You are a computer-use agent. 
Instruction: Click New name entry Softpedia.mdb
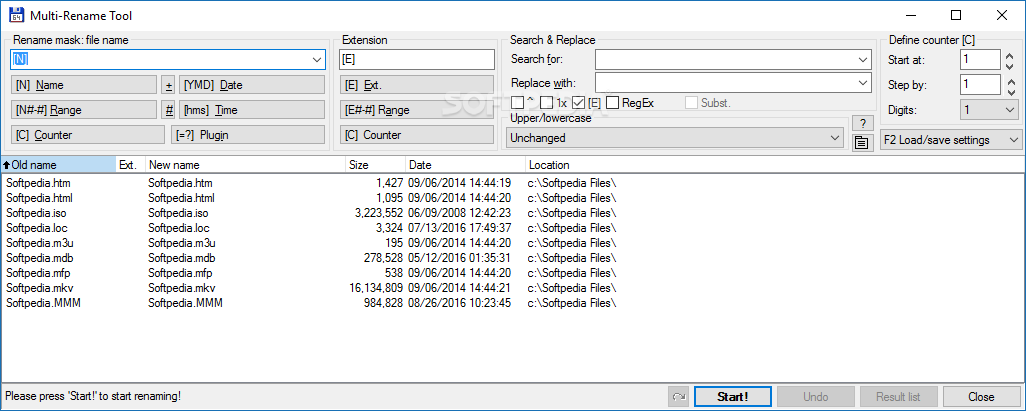181,258
